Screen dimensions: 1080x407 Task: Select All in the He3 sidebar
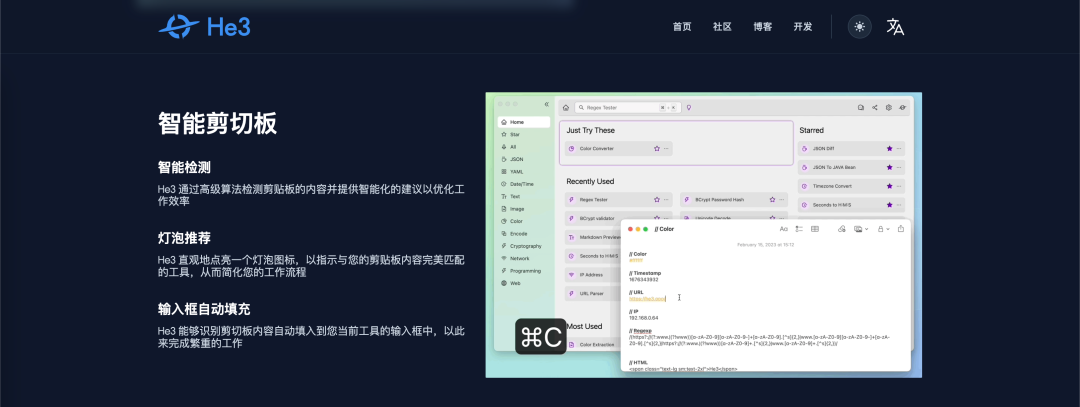coord(523,147)
